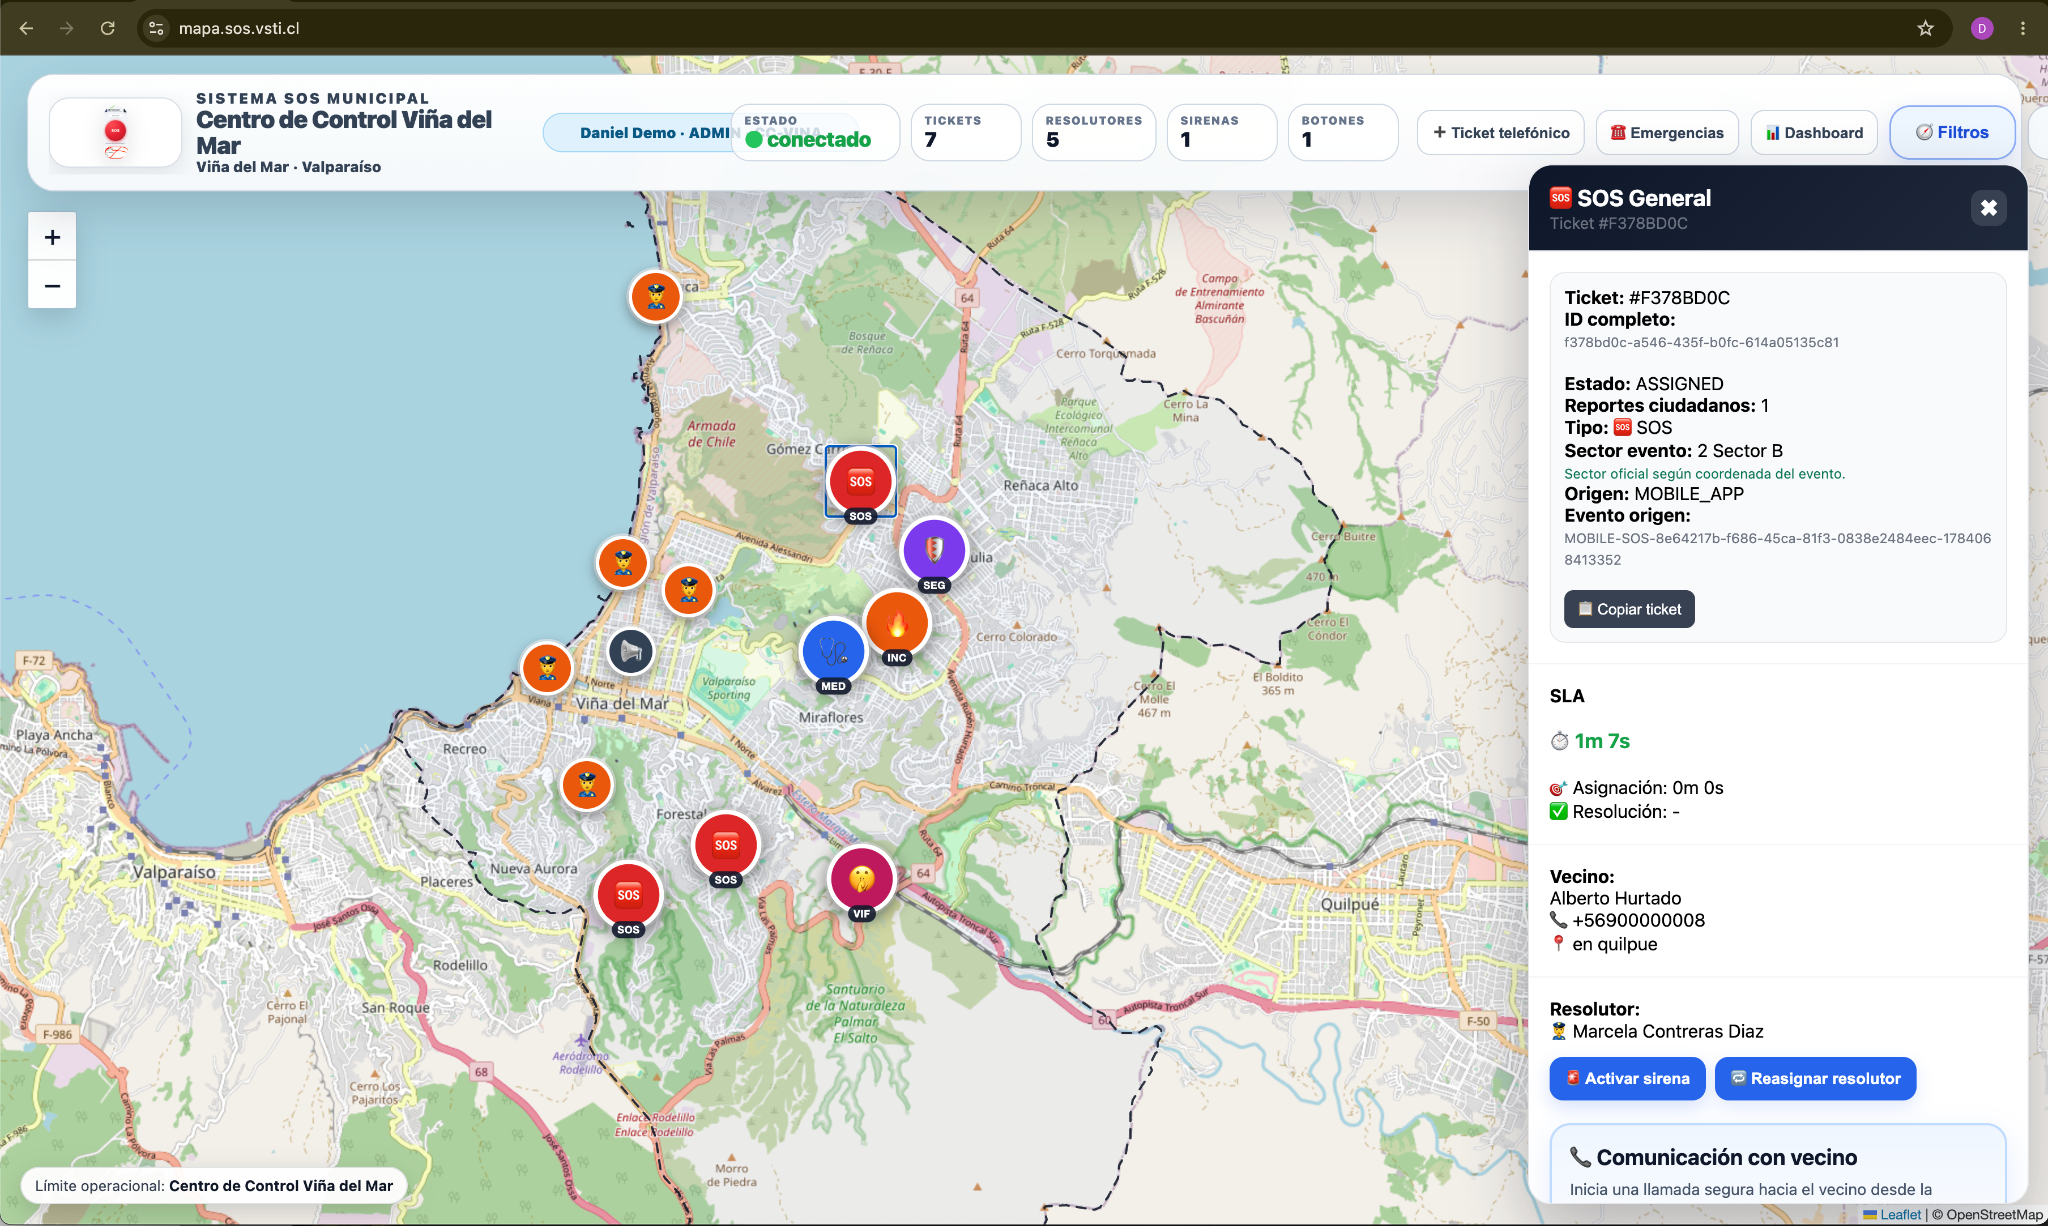The height and width of the screenshot is (1226, 2048).
Task: Click the officer marker beside the siren marker on the shoreline
Action: tap(547, 668)
